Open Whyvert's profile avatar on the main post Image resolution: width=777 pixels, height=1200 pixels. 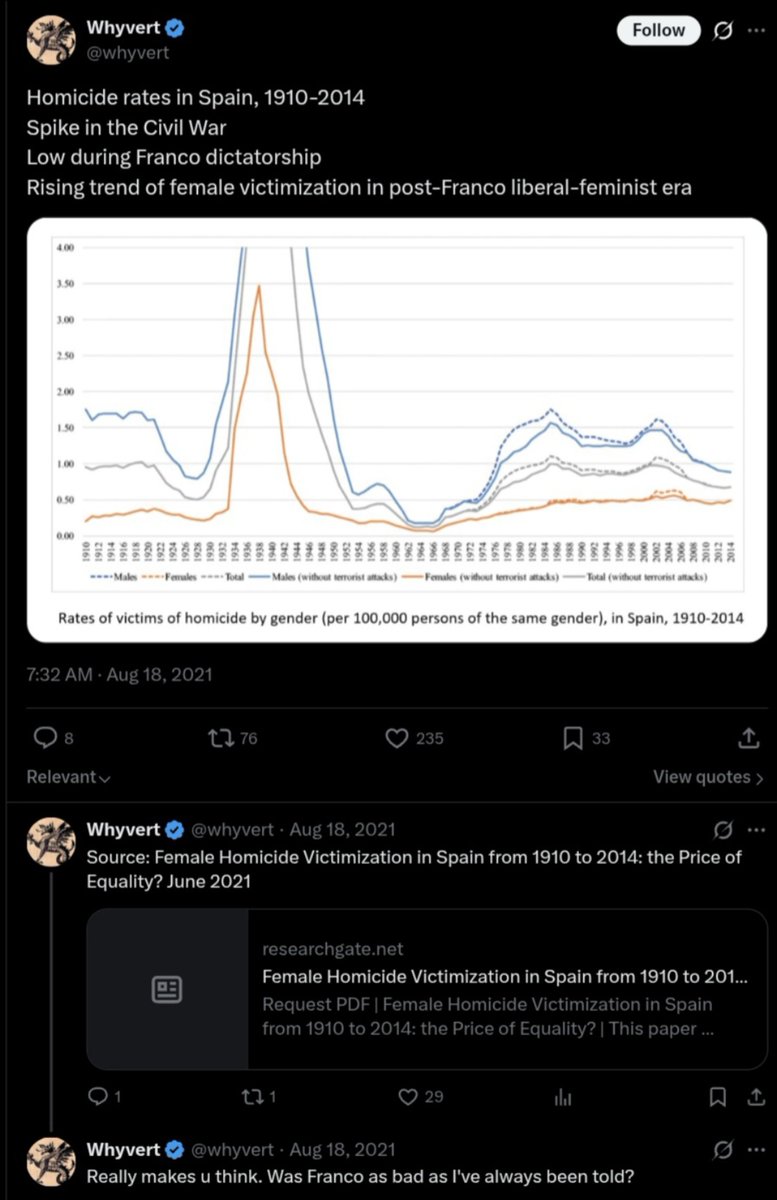51,41
